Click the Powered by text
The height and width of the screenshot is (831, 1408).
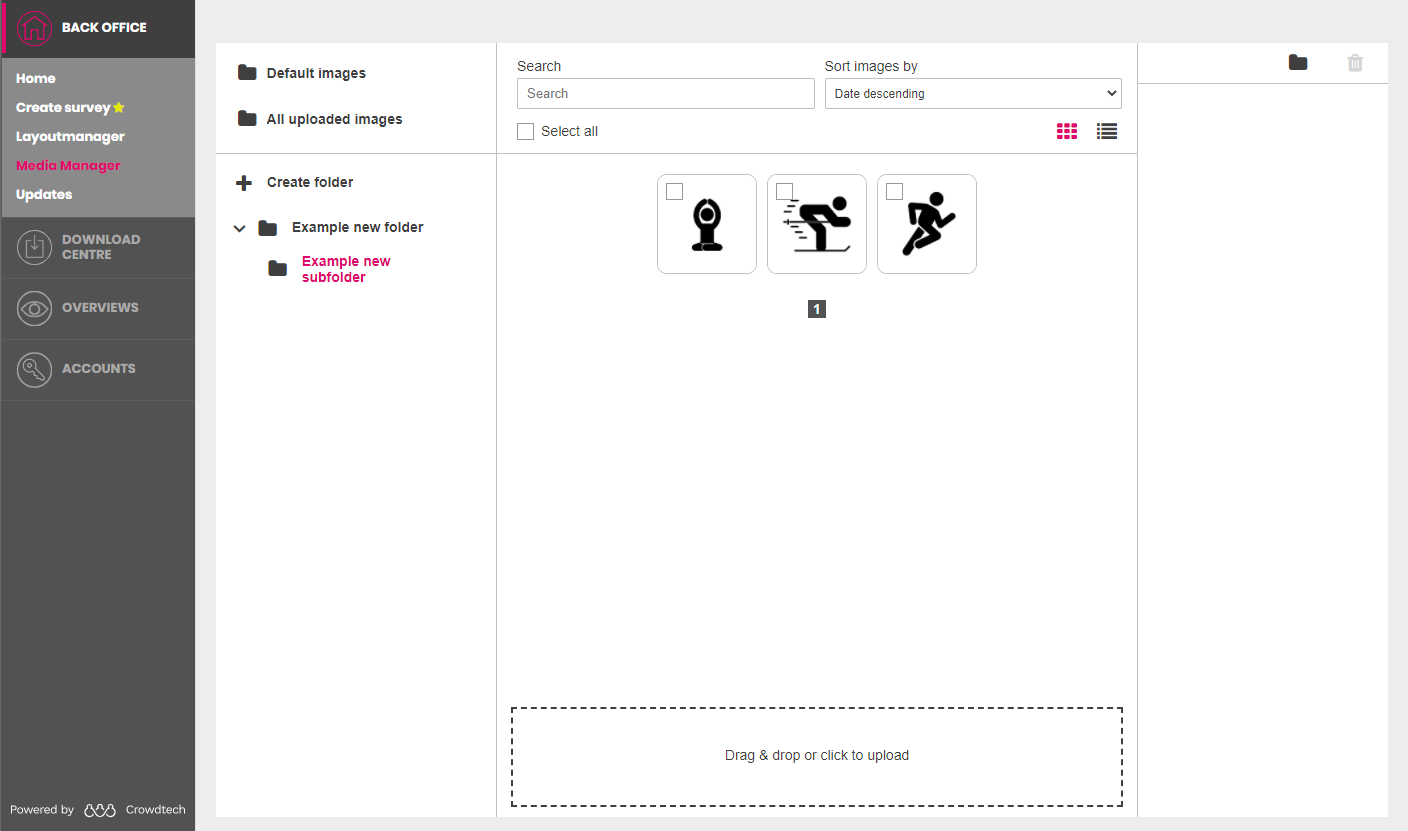coord(42,810)
